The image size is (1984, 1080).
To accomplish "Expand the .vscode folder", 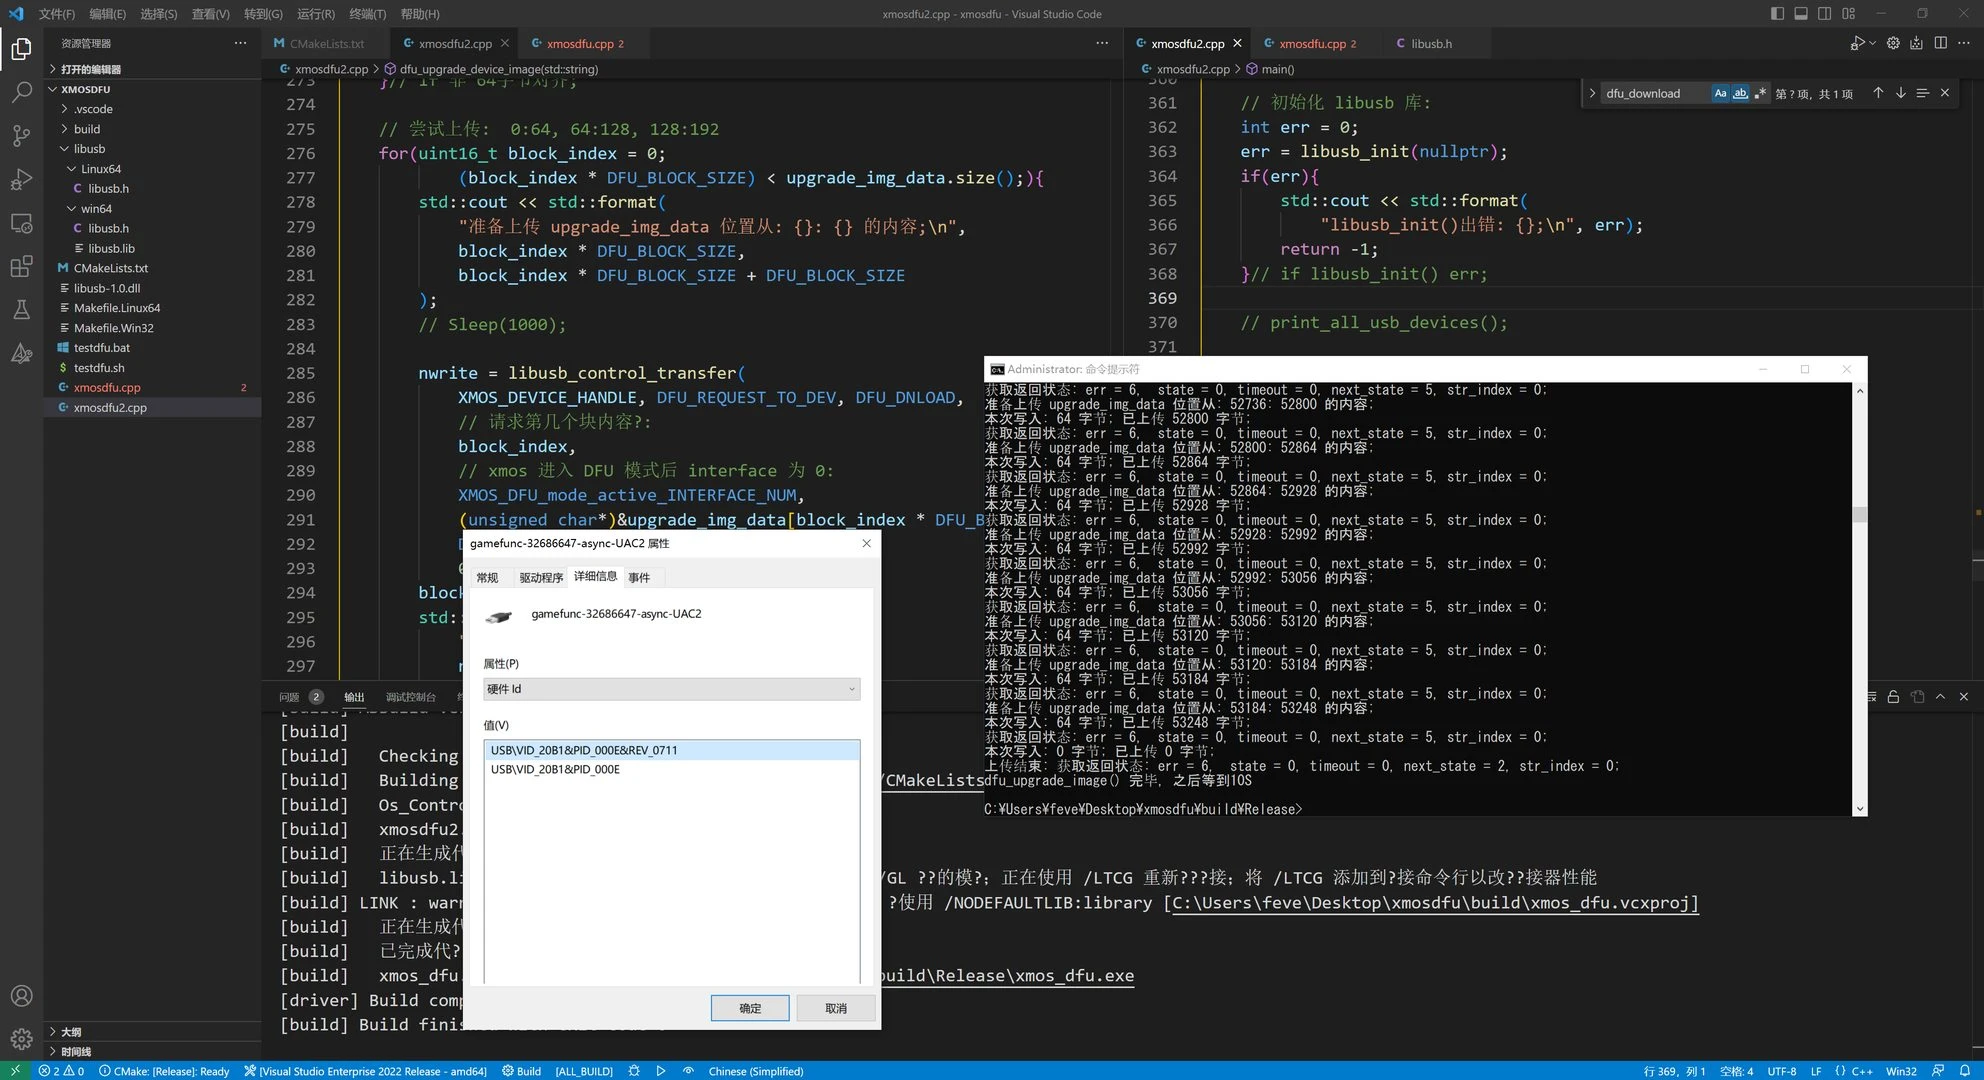I will point(92,109).
